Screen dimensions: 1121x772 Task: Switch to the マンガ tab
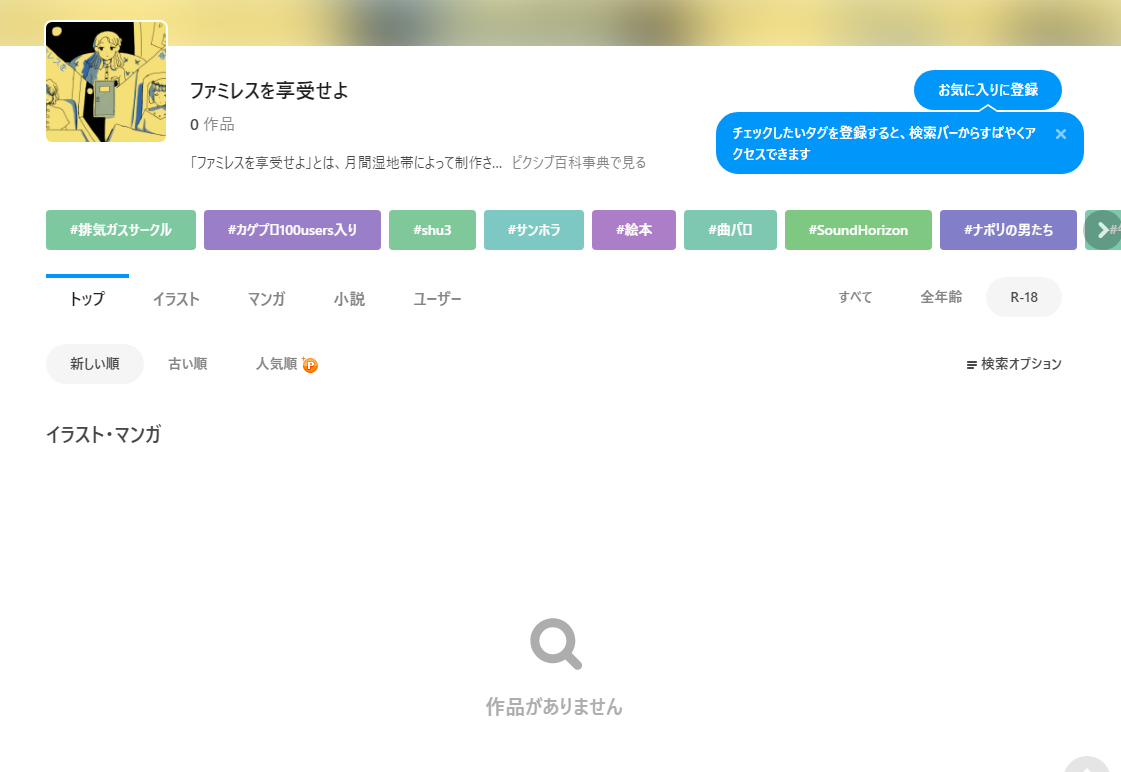[x=266, y=299]
